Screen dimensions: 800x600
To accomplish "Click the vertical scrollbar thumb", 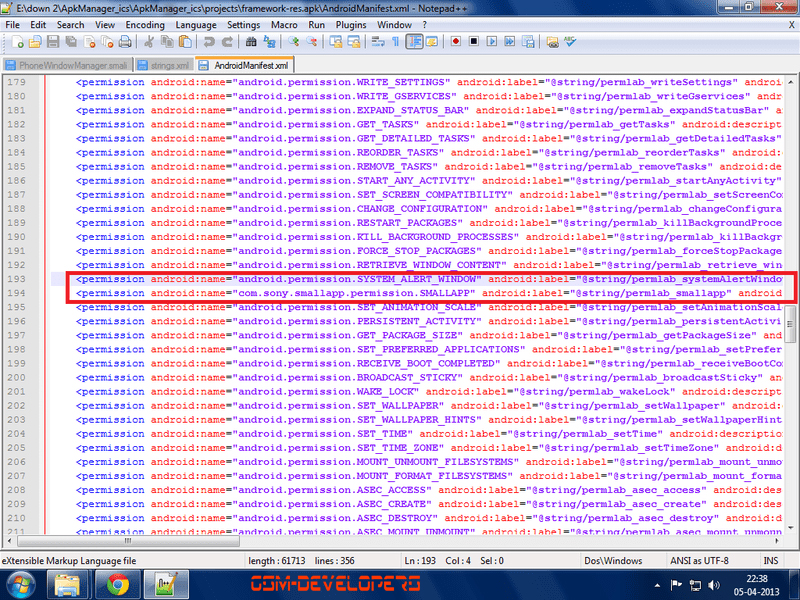I will [x=790, y=324].
